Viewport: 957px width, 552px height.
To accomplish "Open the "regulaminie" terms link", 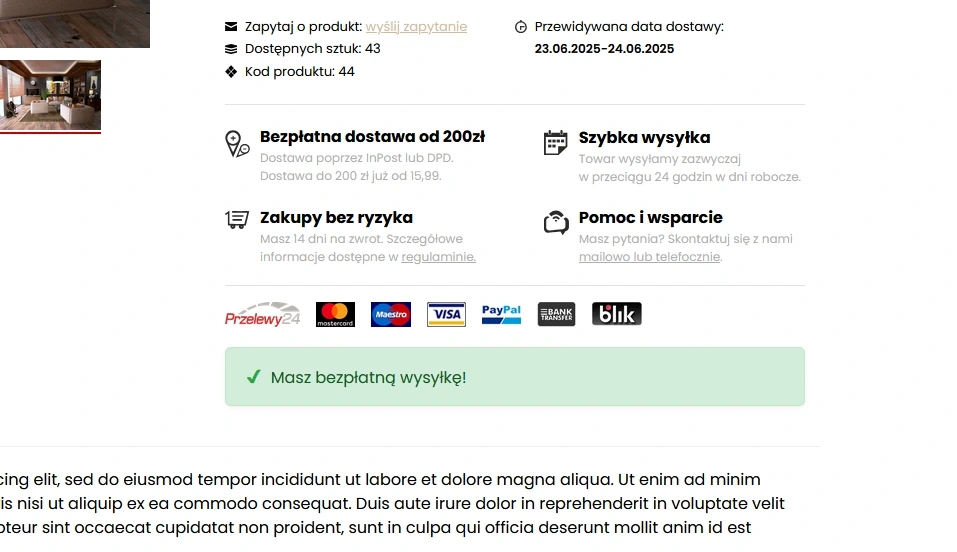I will (438, 257).
